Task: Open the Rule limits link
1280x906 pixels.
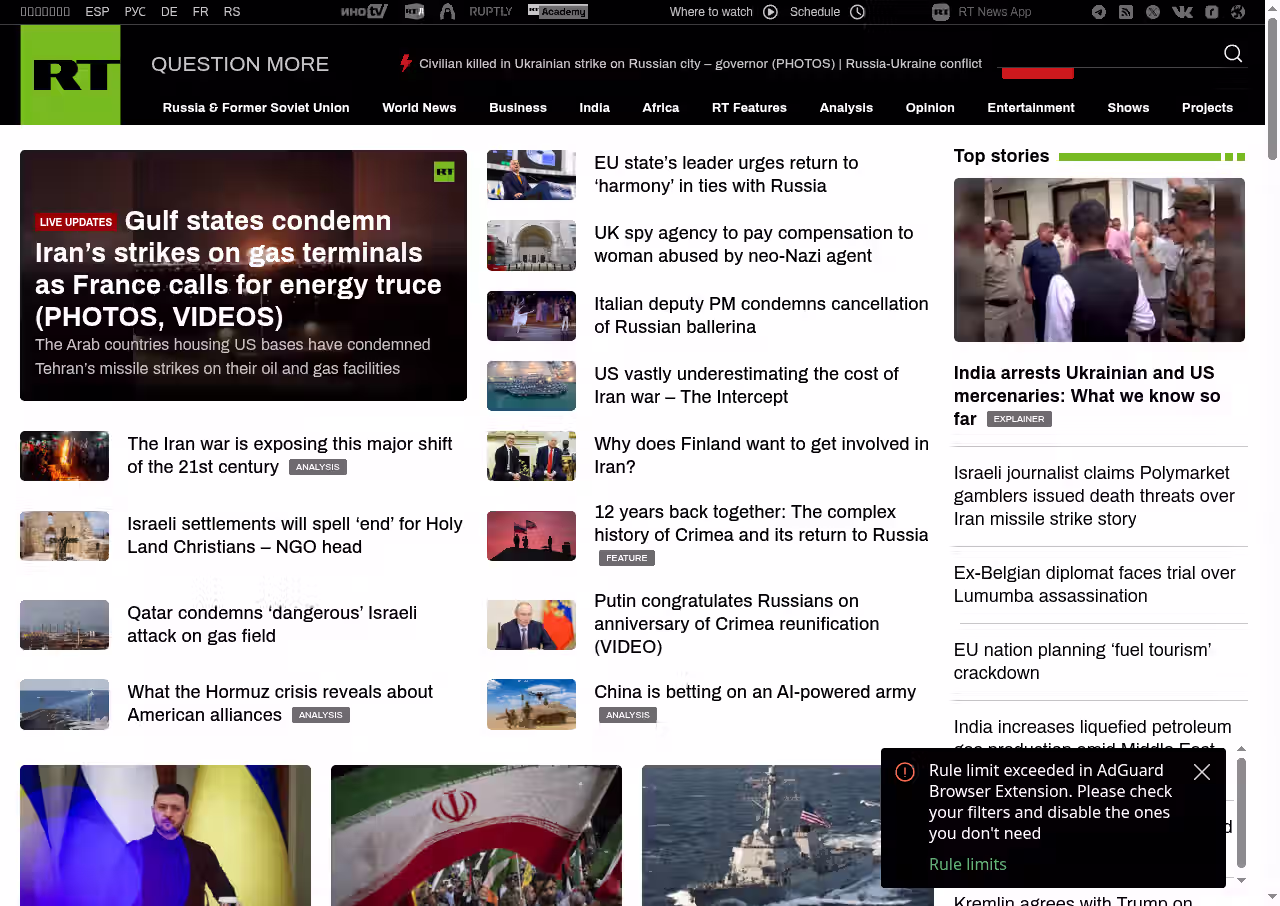Action: (x=967, y=864)
